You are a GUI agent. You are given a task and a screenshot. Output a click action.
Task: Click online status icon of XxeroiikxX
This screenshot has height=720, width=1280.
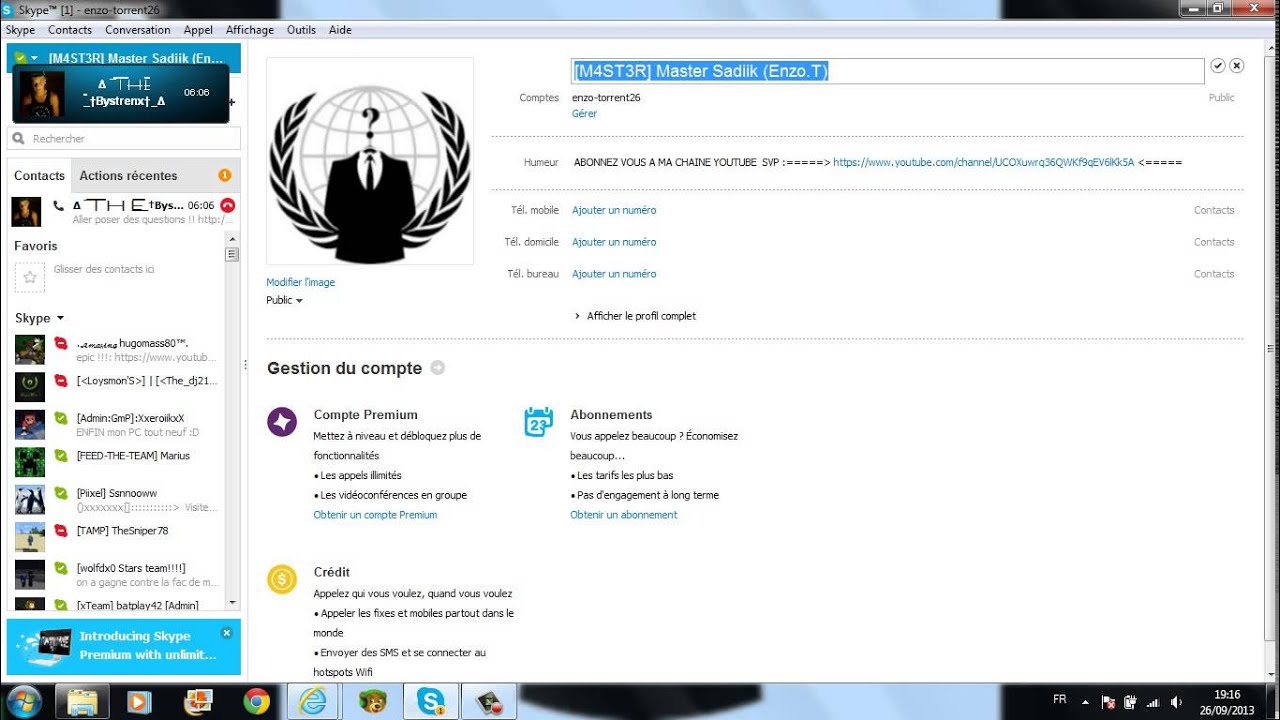61,418
